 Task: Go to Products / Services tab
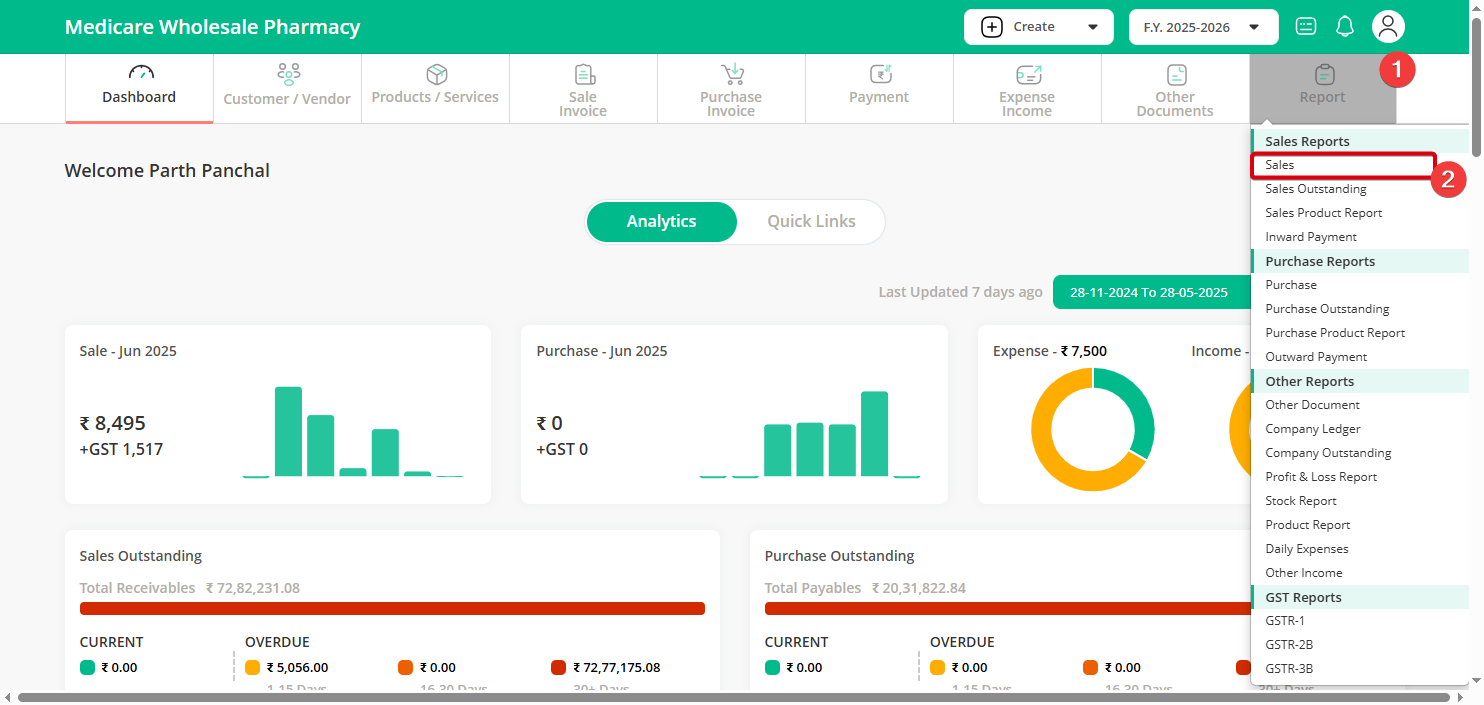(x=435, y=88)
